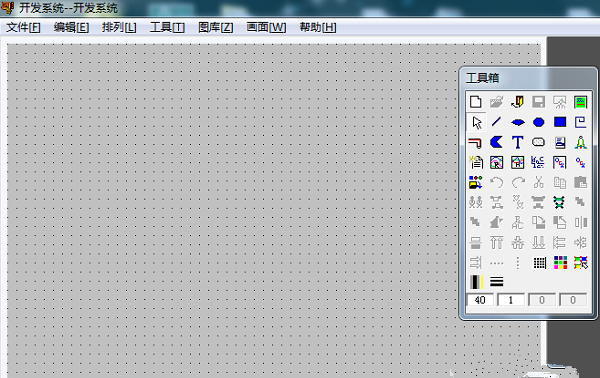Image resolution: width=600 pixels, height=378 pixels.
Task: Select the blue pie sector shape tool
Action: click(x=497, y=142)
